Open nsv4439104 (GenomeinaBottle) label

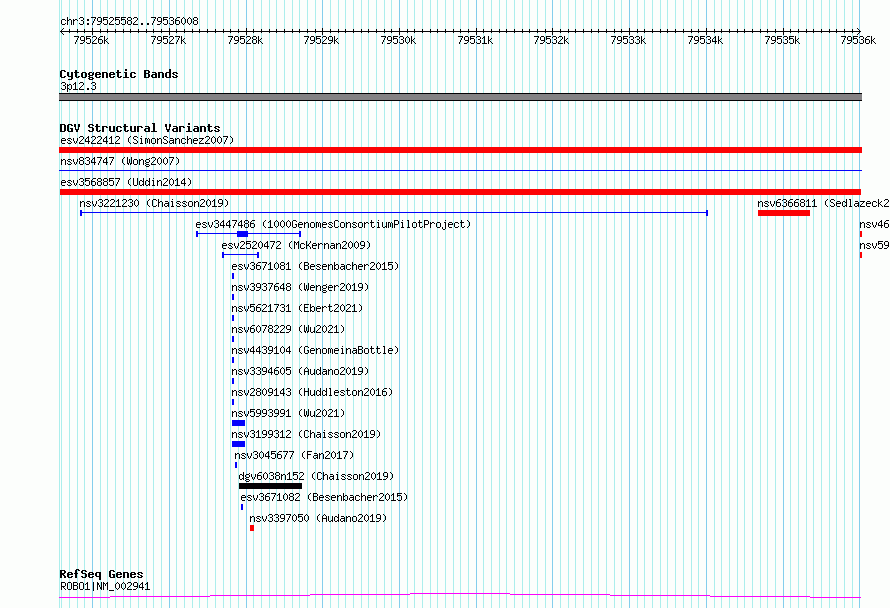[315, 350]
